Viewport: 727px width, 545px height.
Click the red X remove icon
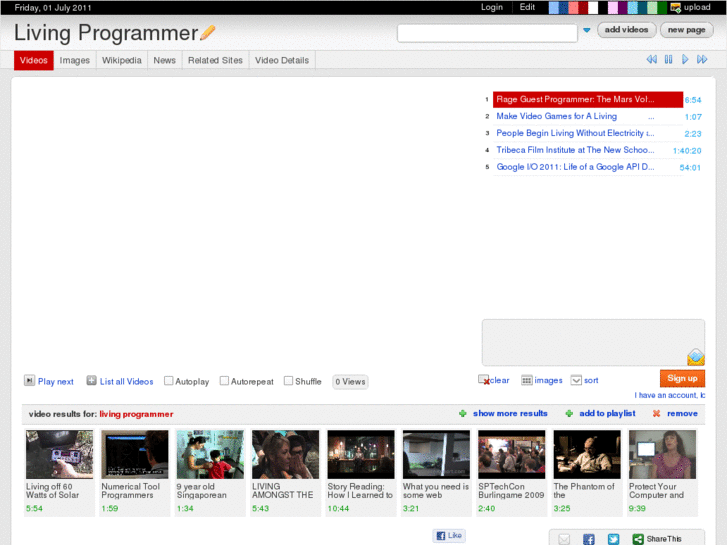click(x=656, y=413)
